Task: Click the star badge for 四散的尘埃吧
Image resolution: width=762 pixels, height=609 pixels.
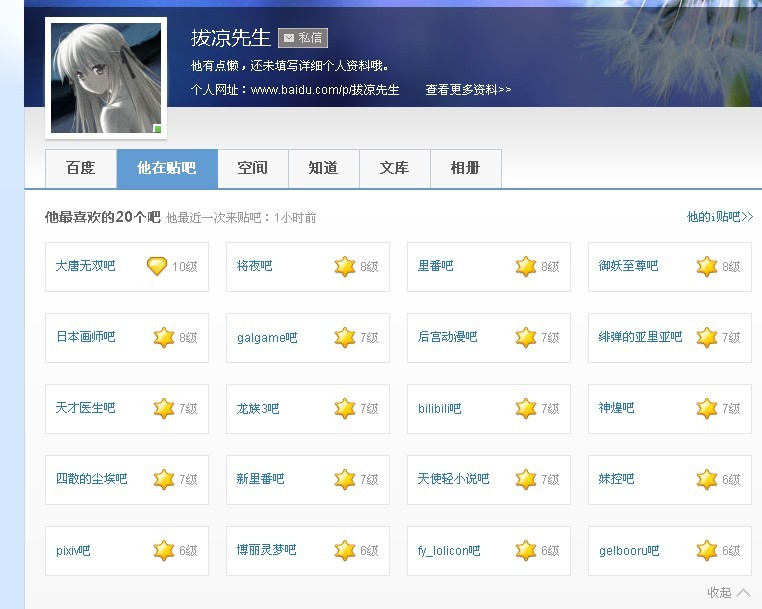Action: coord(164,479)
